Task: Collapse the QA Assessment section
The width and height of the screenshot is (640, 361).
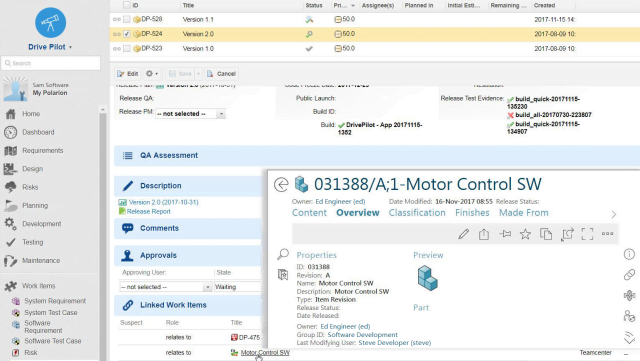Action: [x=169, y=156]
